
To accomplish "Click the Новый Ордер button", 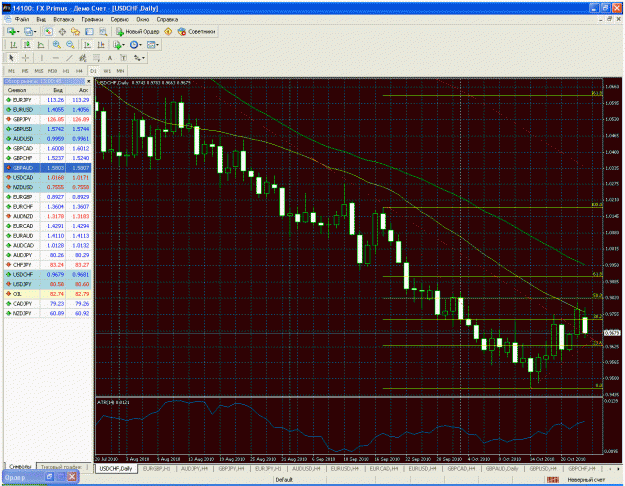I will (138, 31).
